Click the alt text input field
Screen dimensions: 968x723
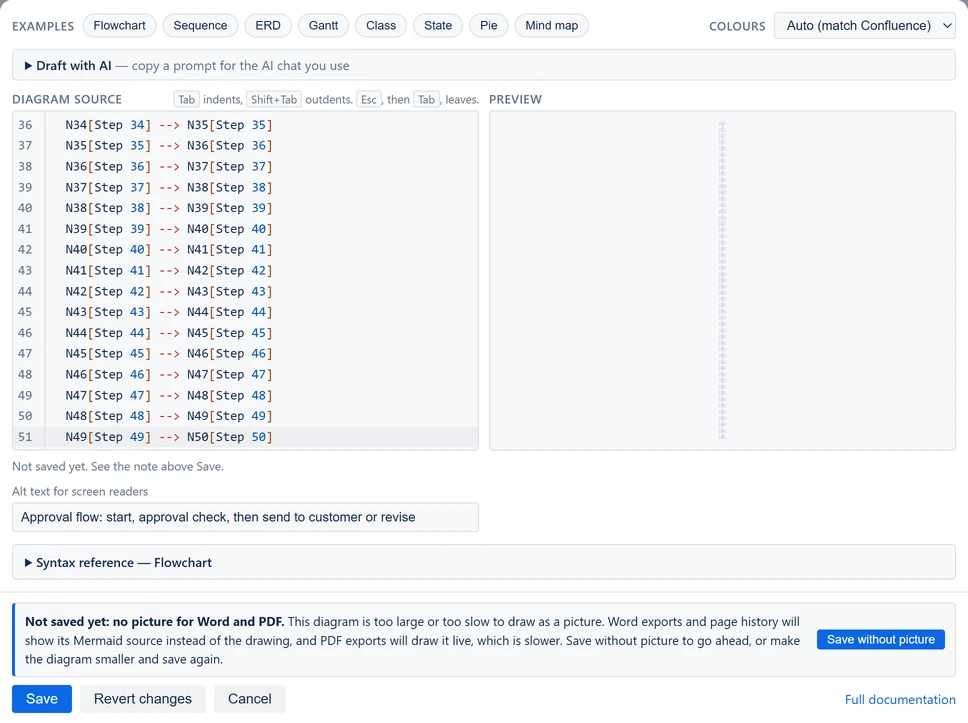(x=245, y=517)
